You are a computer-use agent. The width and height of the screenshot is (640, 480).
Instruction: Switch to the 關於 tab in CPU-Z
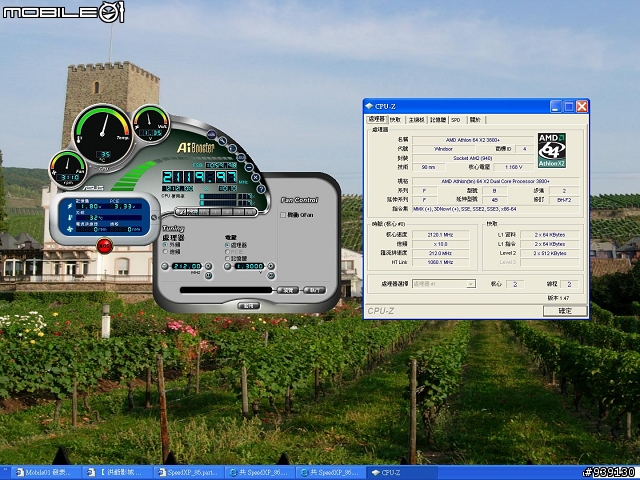pos(476,120)
